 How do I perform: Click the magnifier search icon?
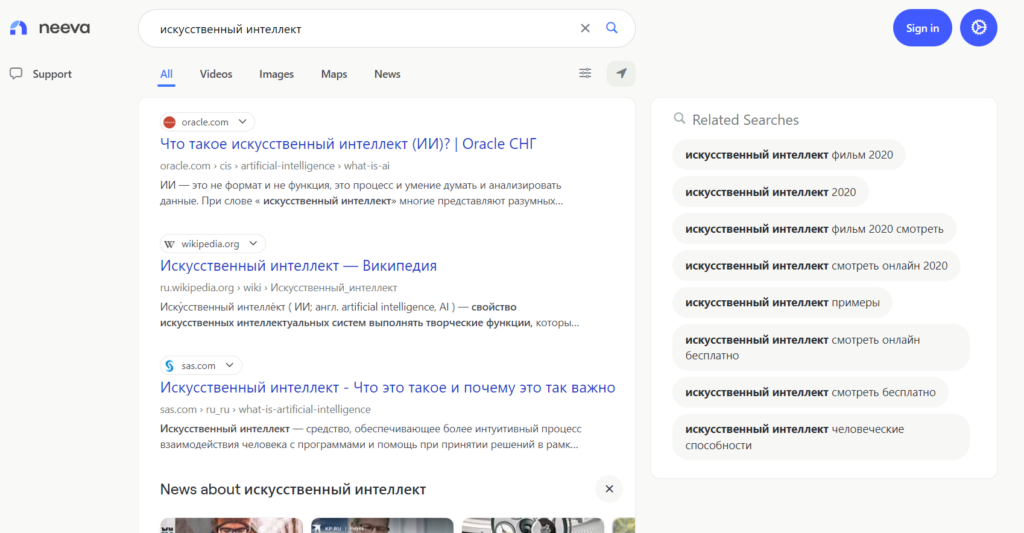tap(612, 28)
